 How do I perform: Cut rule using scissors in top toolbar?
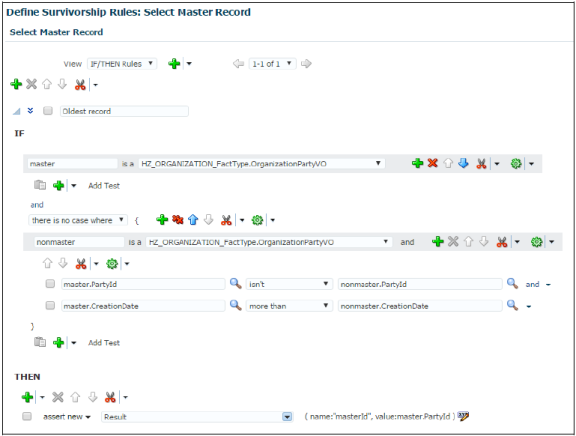(x=80, y=85)
